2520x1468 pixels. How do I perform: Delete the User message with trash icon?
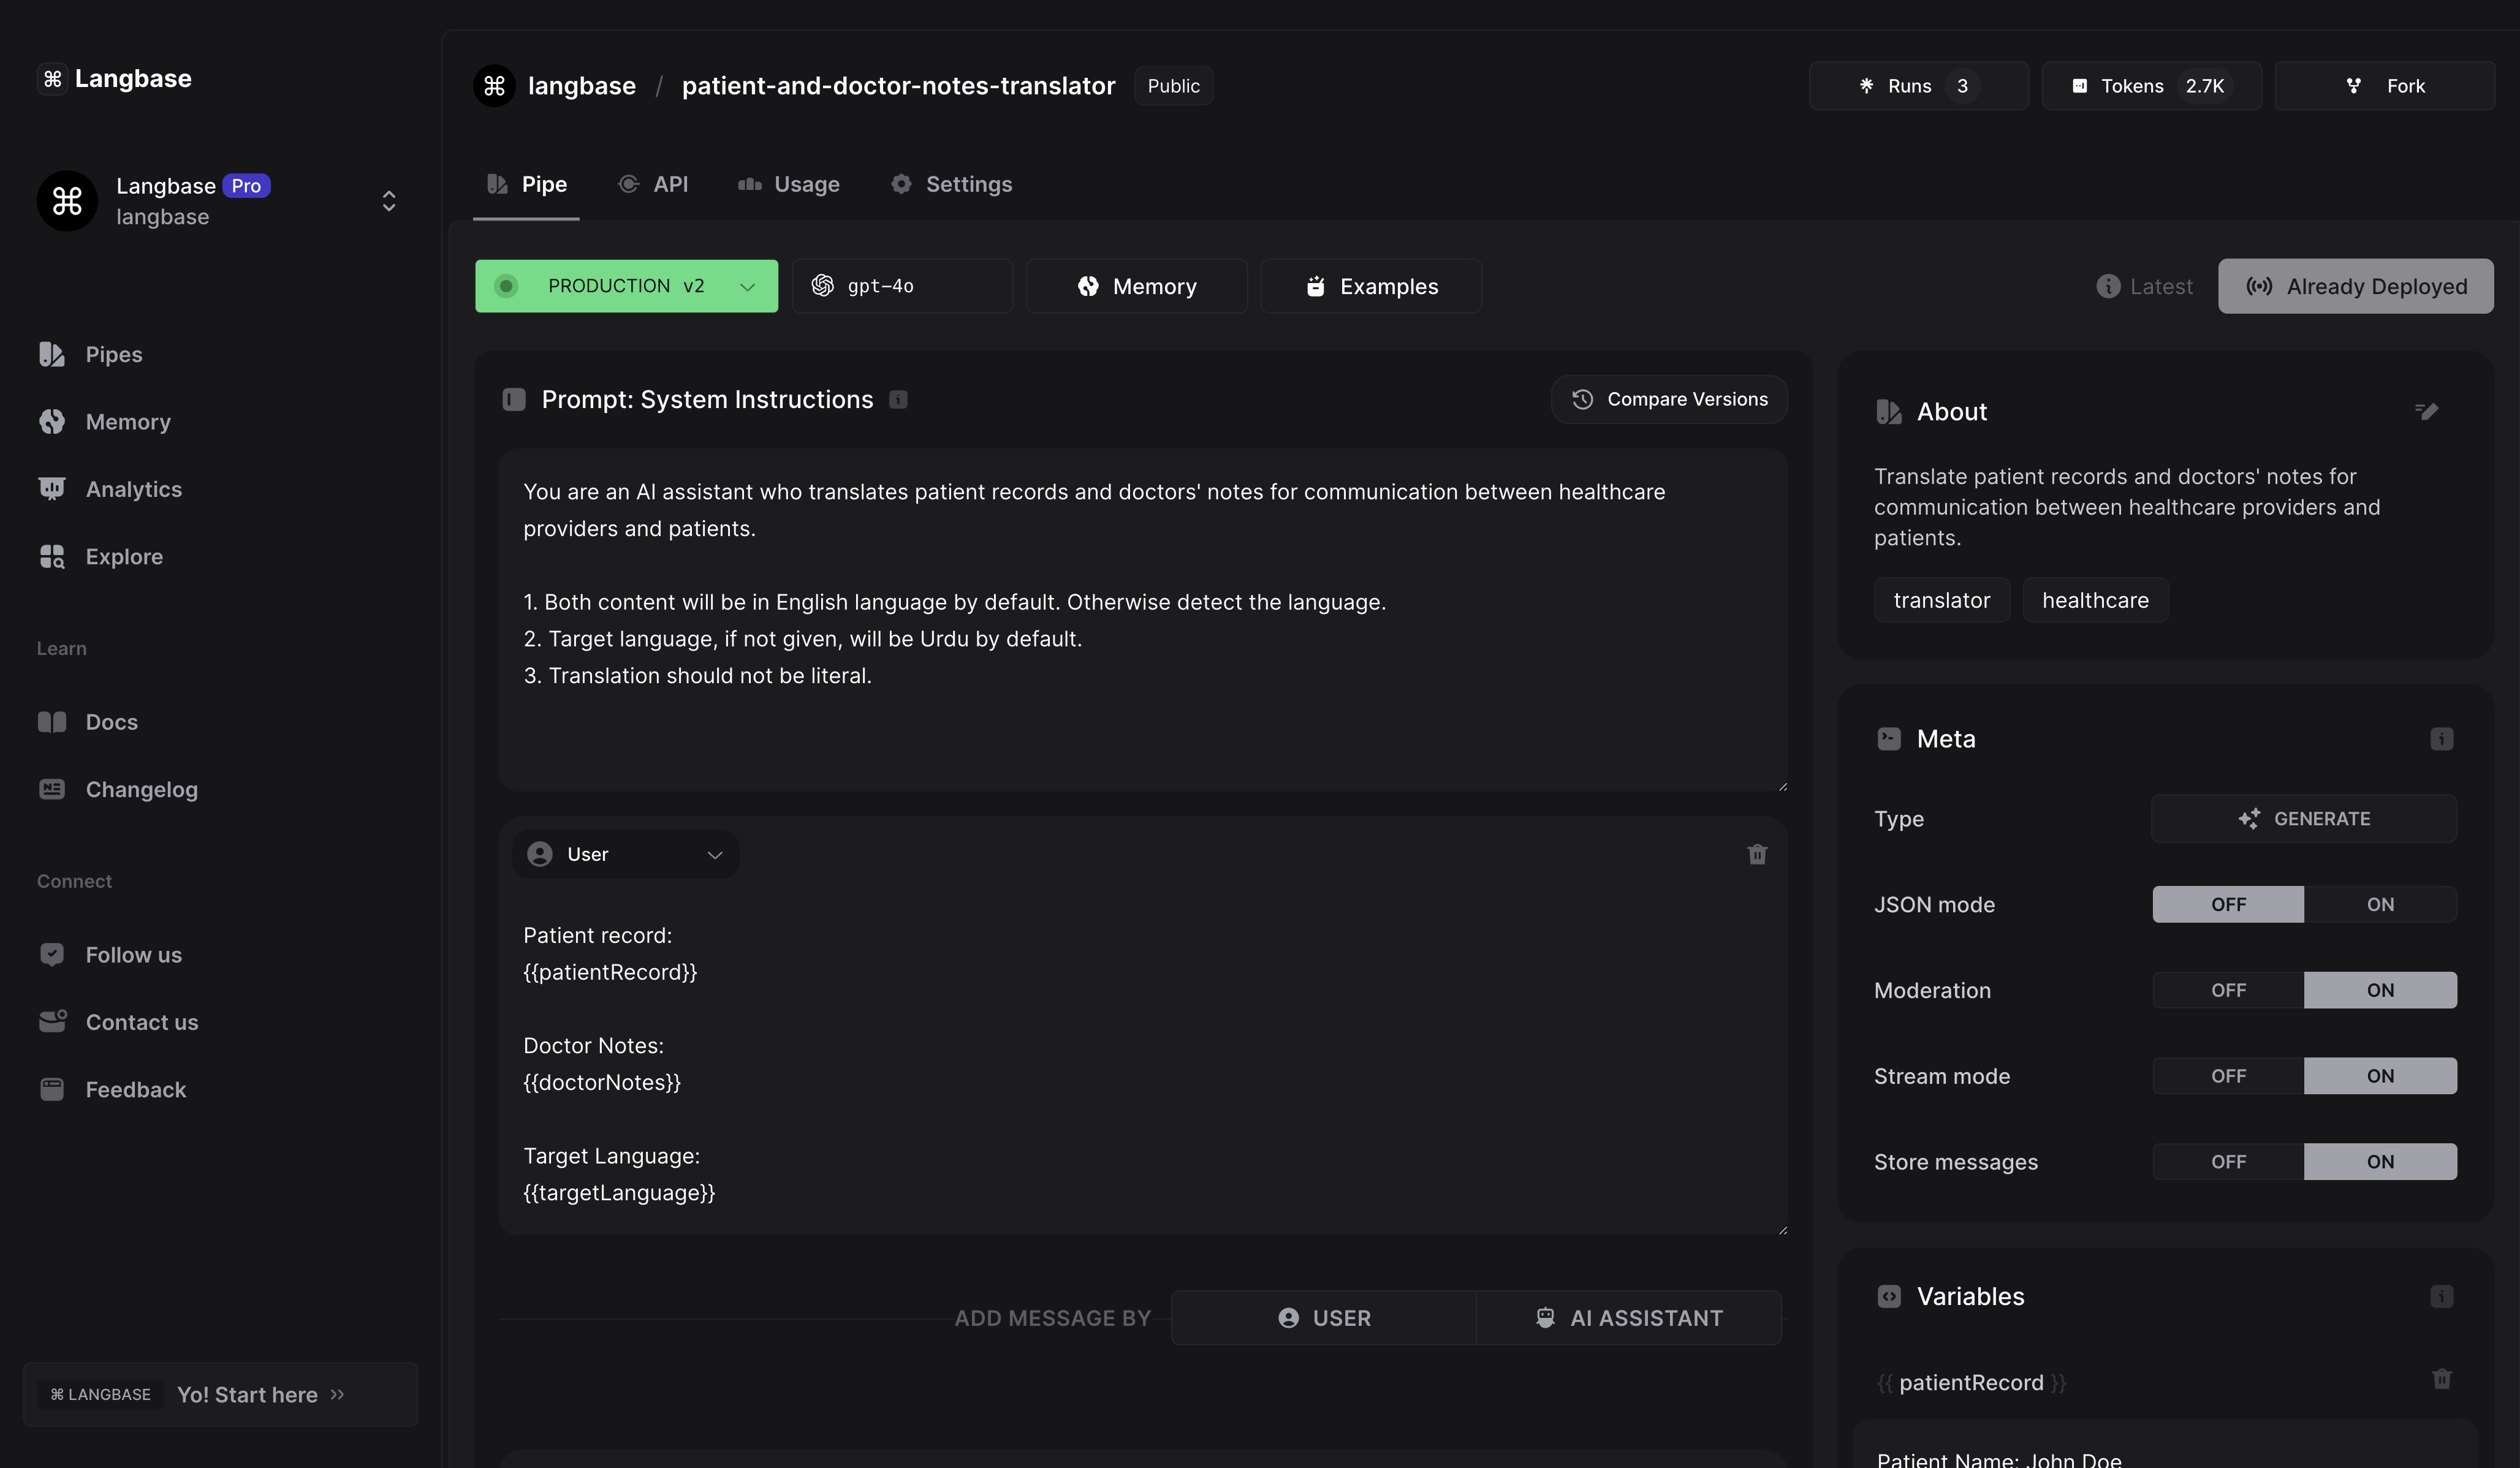1757,854
